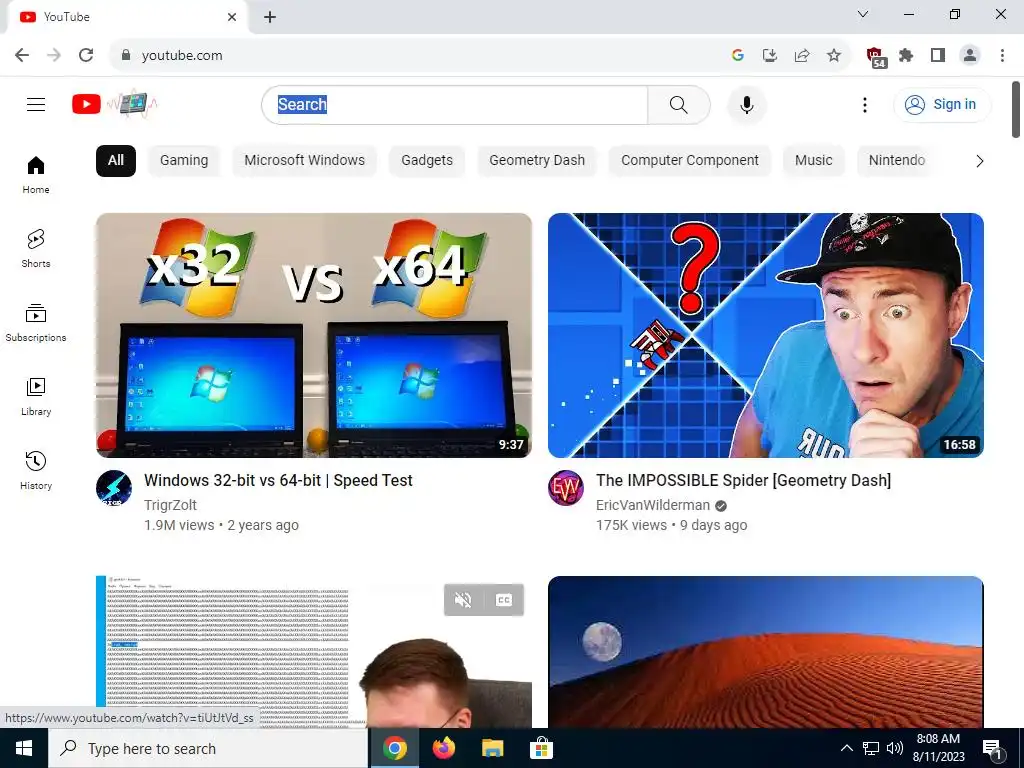Open the Home sidebar item
This screenshot has height=768, width=1024.
(x=36, y=175)
